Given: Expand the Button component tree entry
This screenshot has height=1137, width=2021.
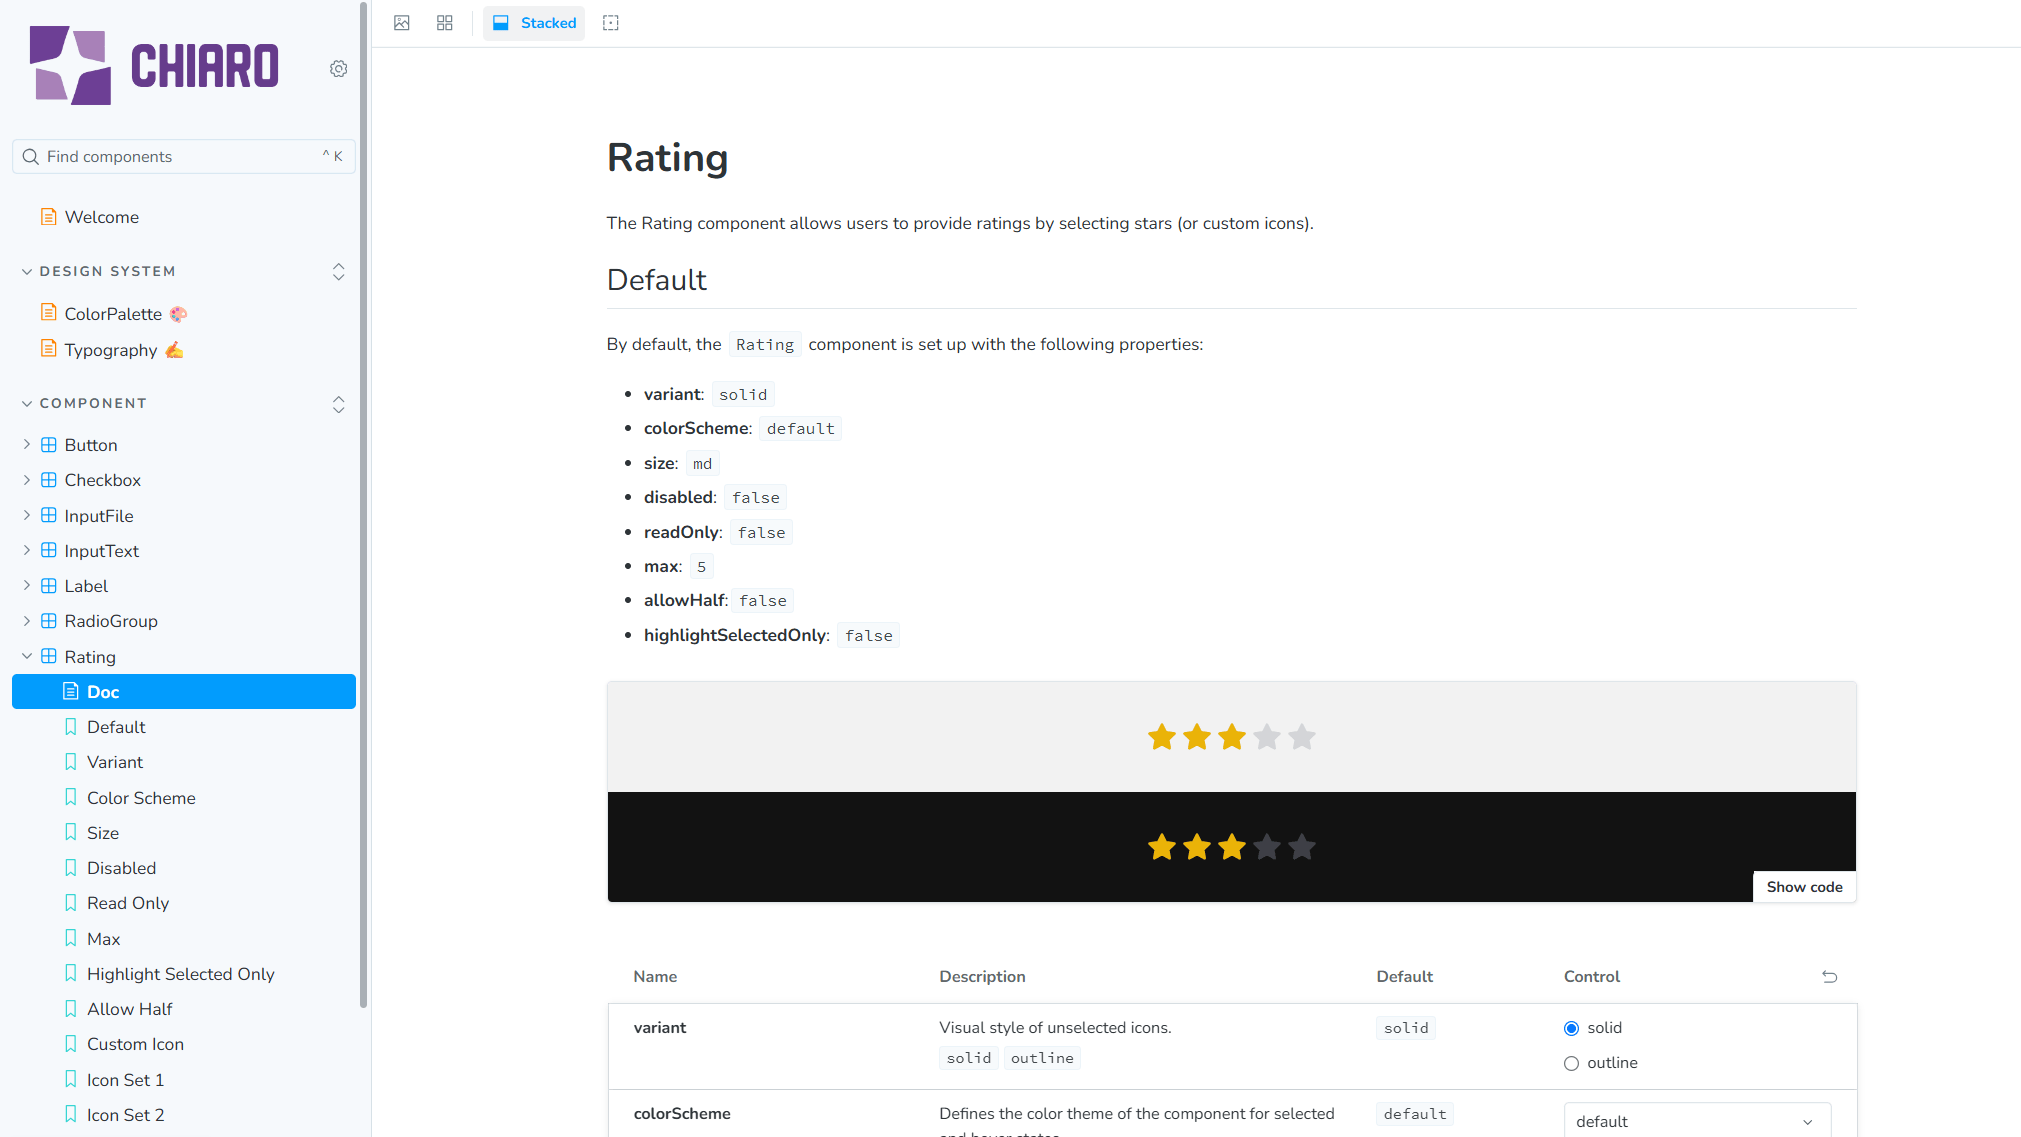Looking at the screenshot, I should (x=25, y=444).
